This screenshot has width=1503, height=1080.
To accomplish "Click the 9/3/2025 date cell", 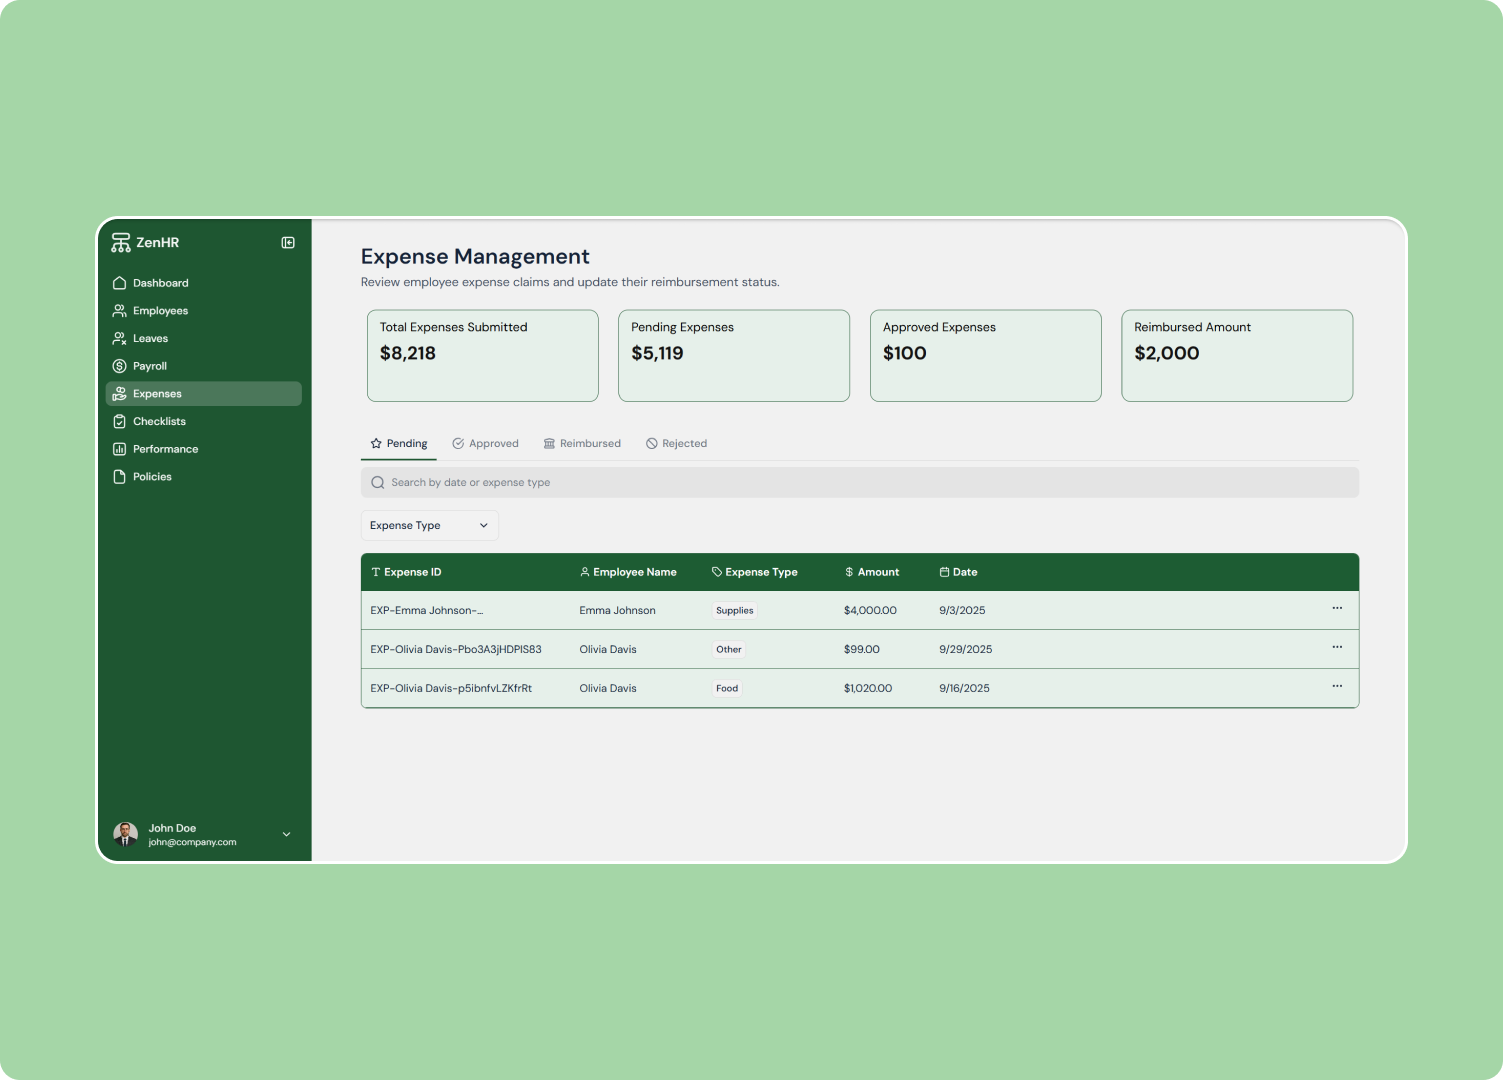I will 962,611.
